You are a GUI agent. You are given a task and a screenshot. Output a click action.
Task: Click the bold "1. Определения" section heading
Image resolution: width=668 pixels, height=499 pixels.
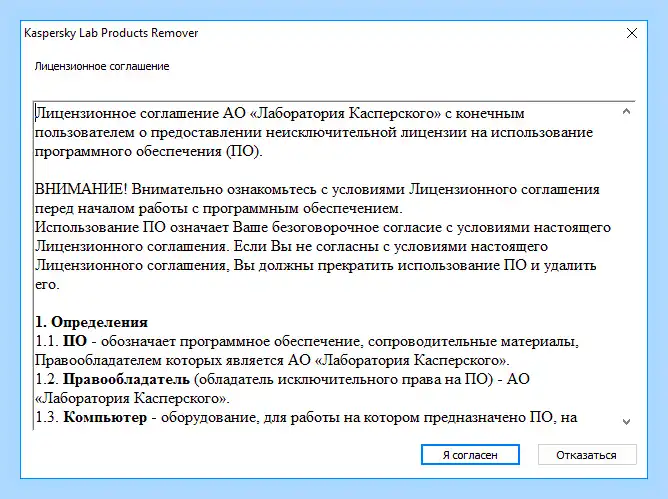(91, 322)
